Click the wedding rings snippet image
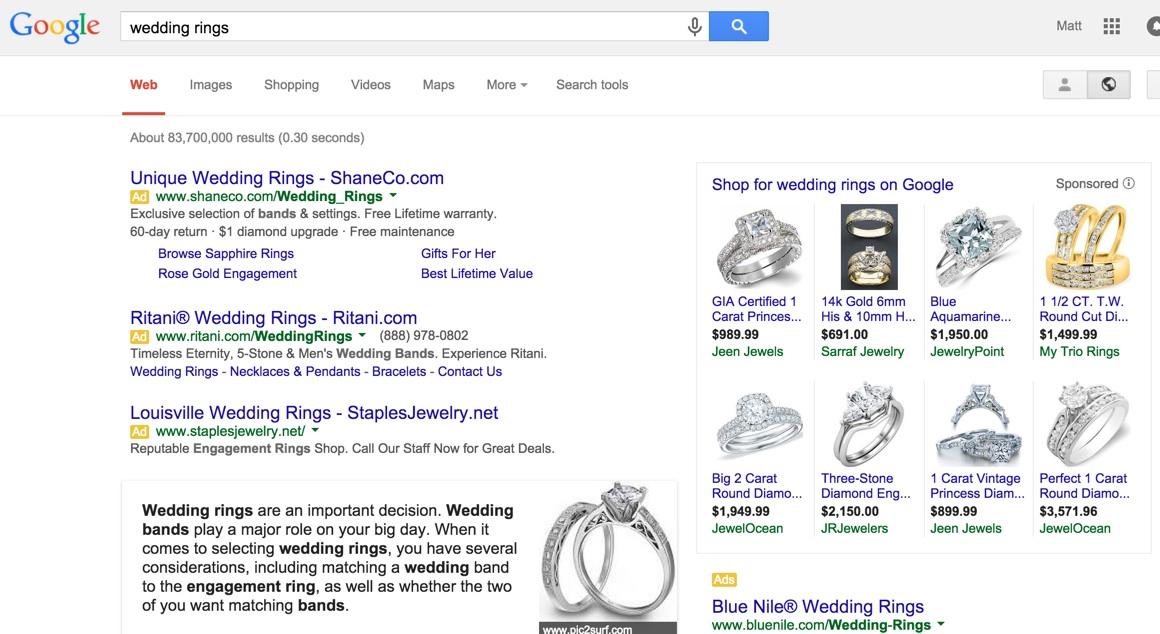1160x634 pixels. click(608, 556)
